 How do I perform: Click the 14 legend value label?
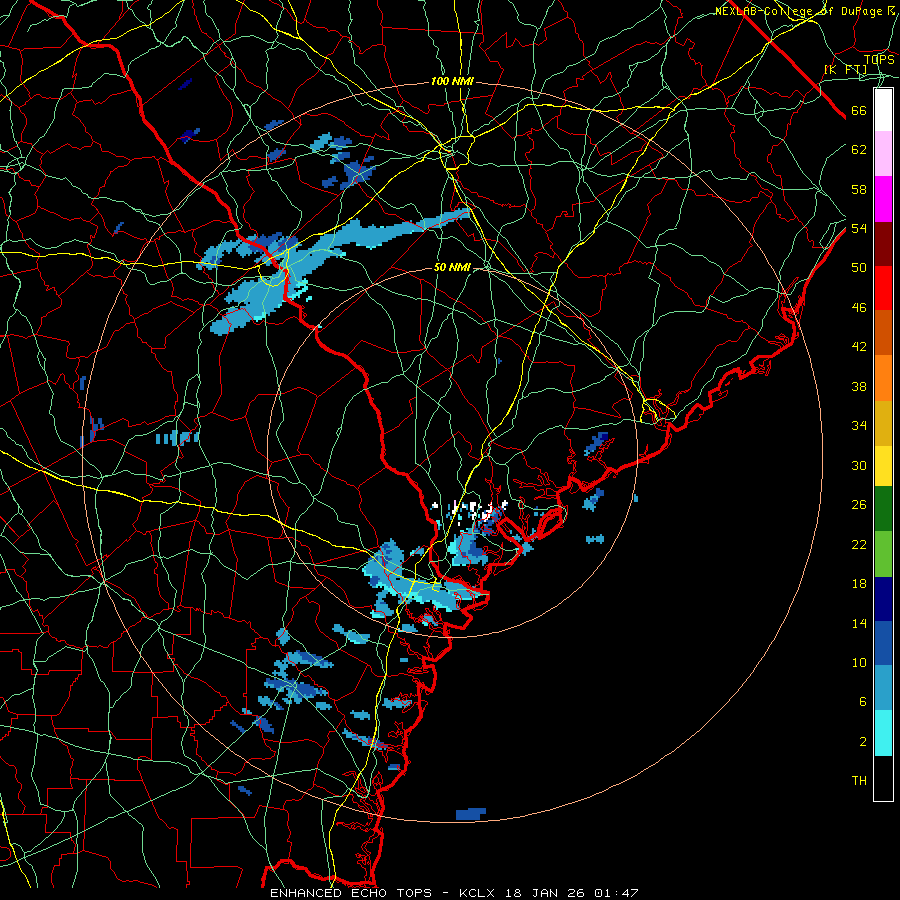pos(859,623)
